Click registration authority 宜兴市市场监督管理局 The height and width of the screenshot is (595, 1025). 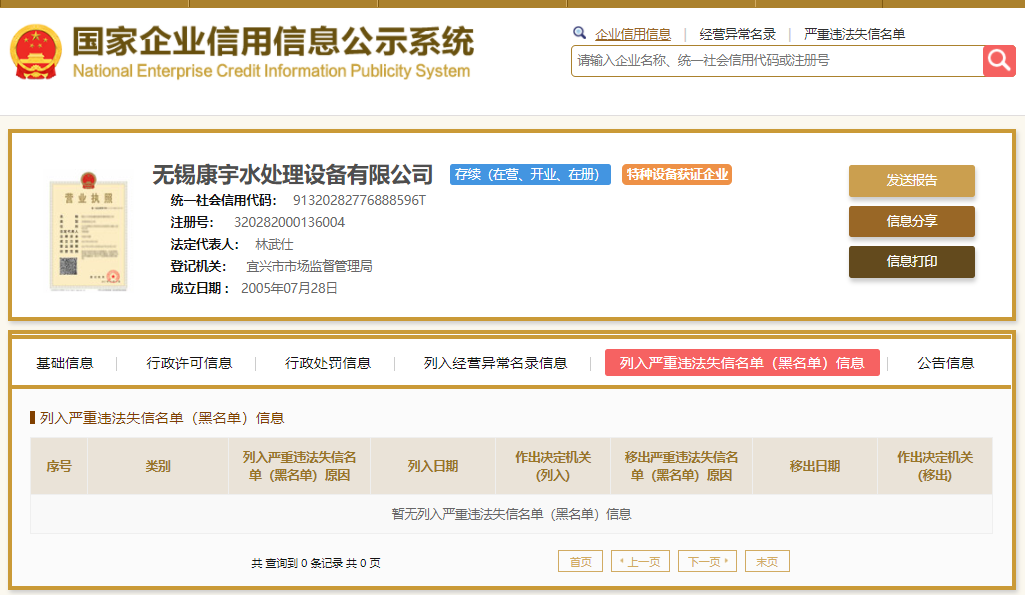pyautogui.click(x=309, y=266)
